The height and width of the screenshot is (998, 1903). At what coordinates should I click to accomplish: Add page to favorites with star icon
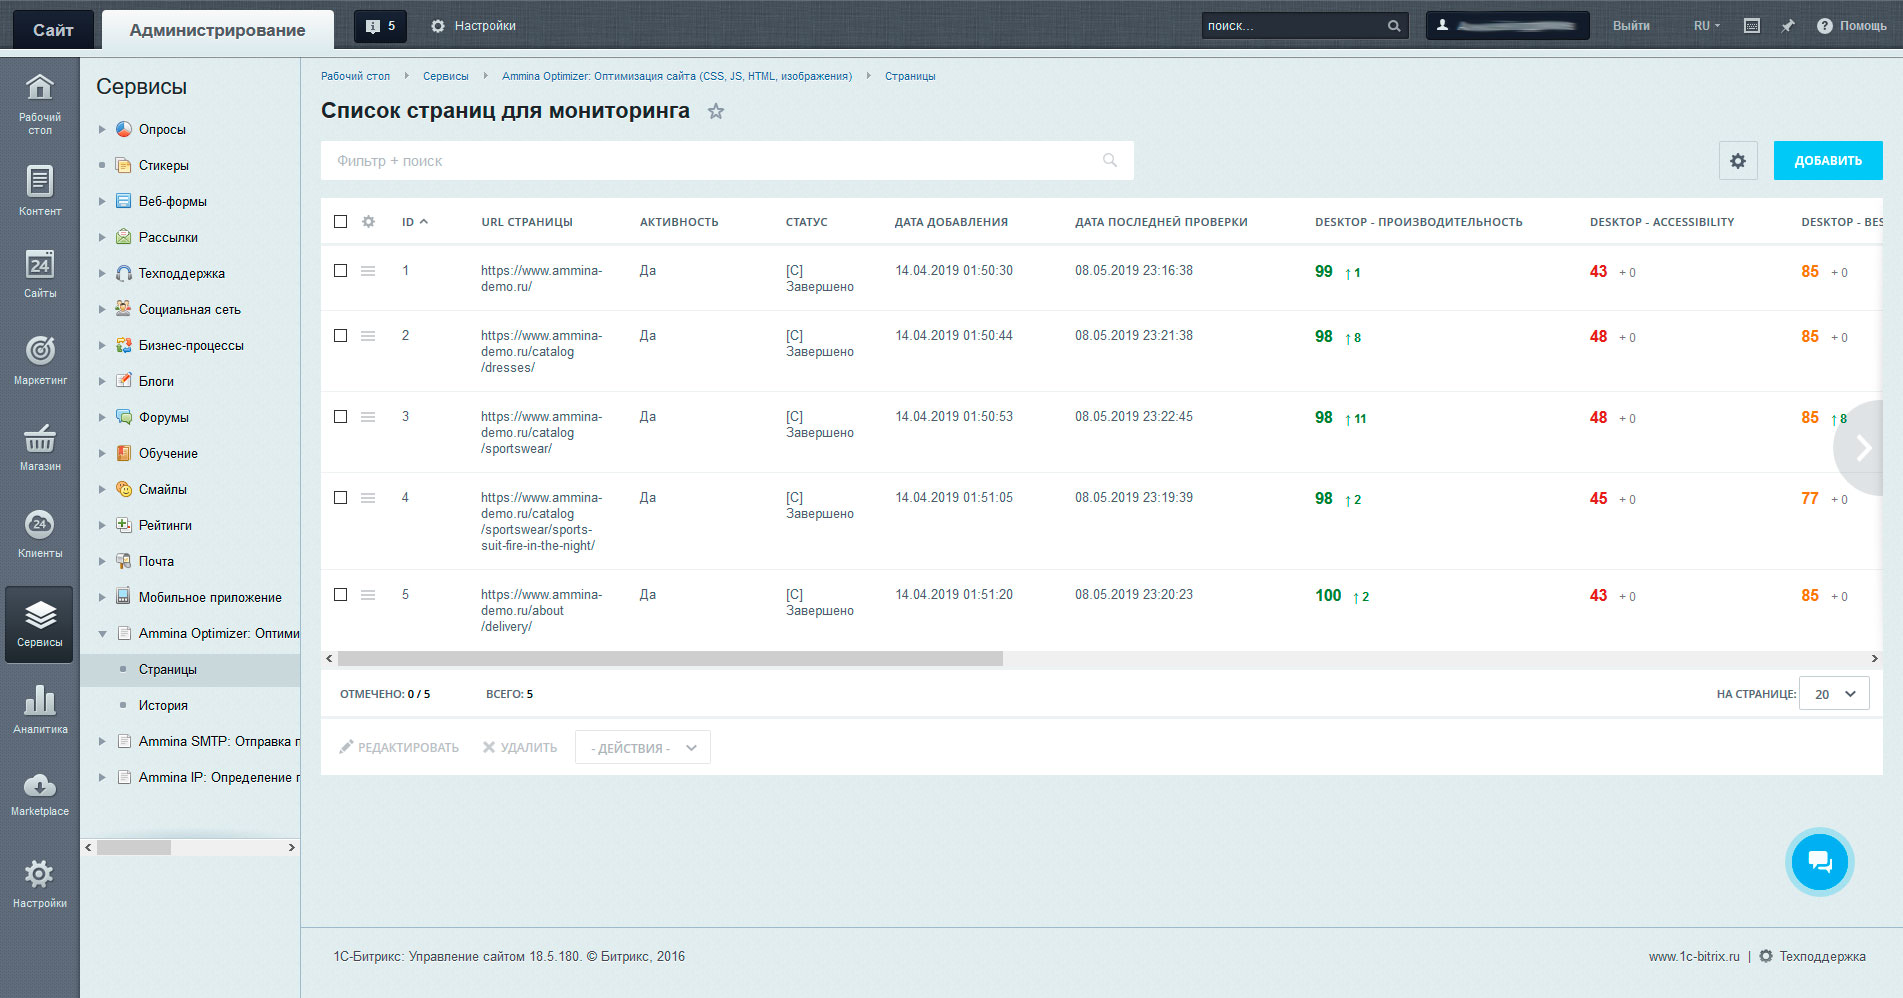[x=716, y=111]
